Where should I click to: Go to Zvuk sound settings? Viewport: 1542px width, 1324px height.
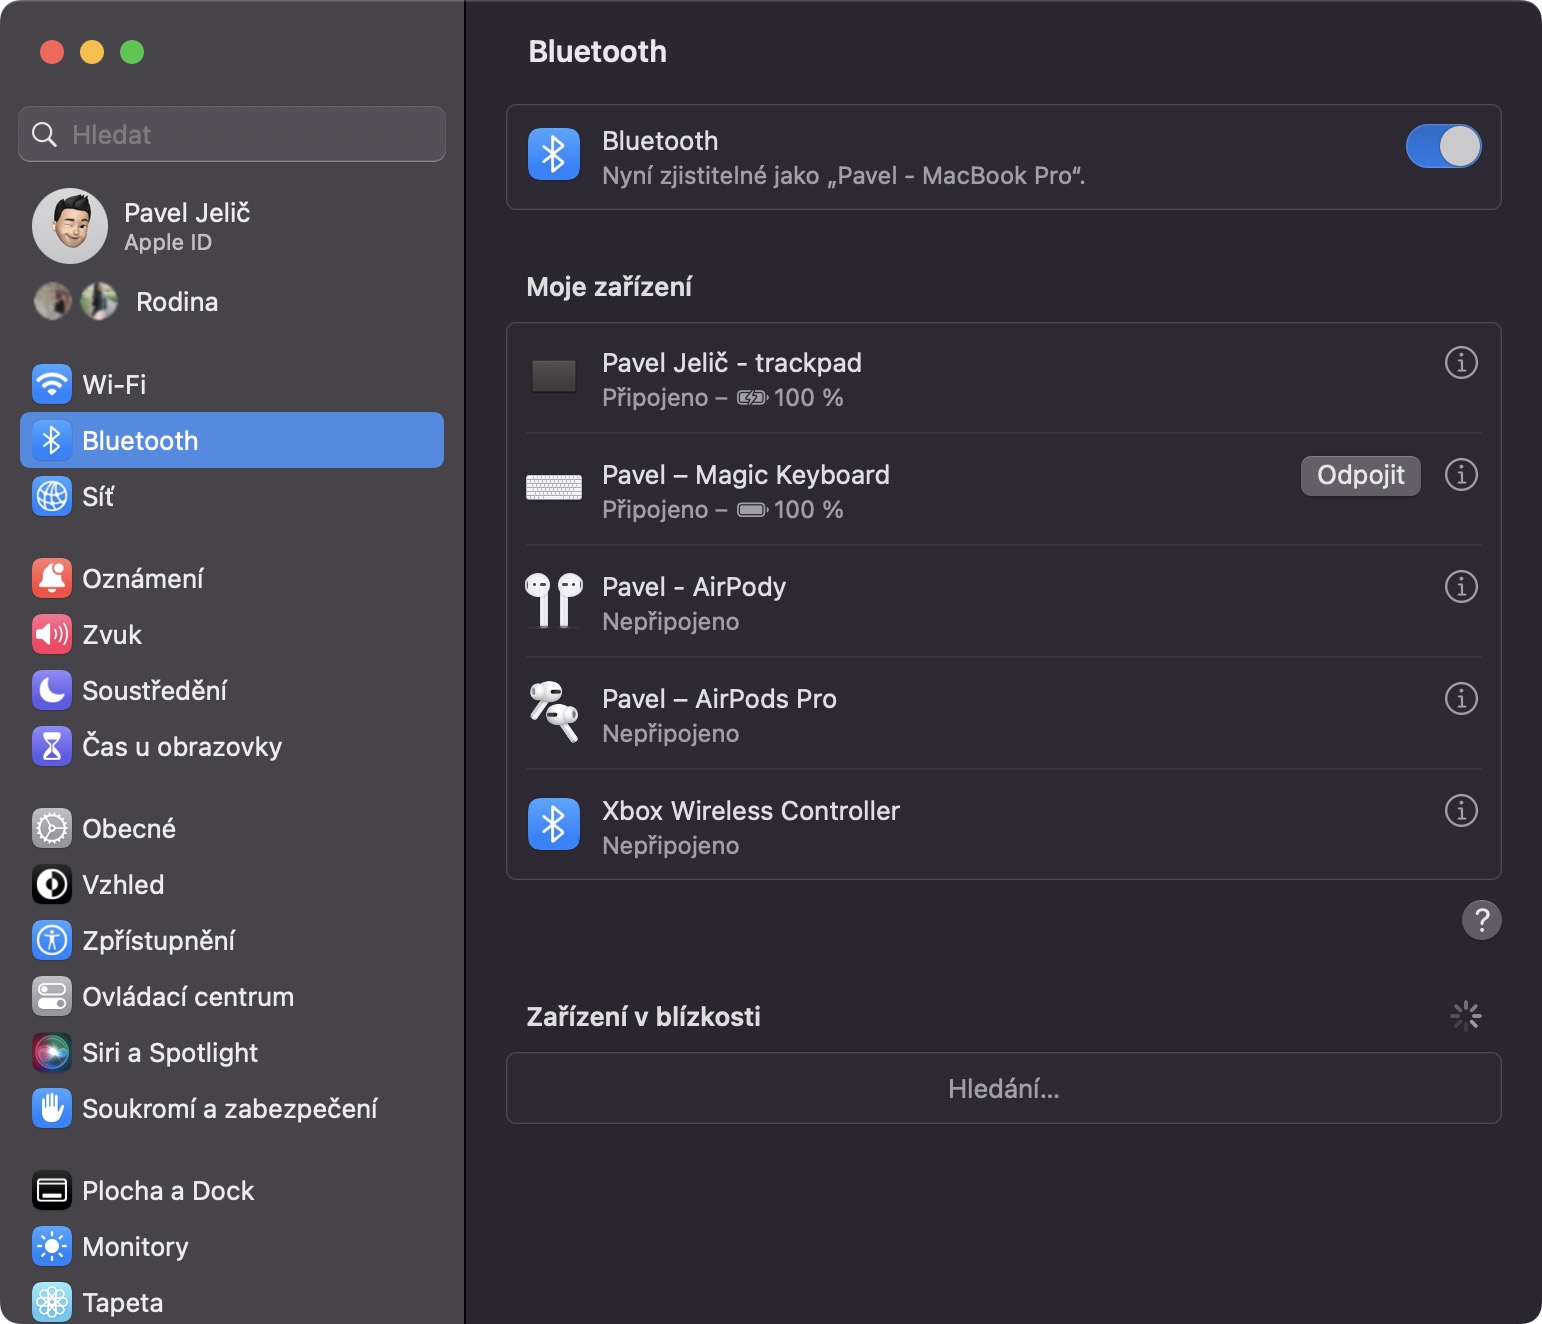112,634
